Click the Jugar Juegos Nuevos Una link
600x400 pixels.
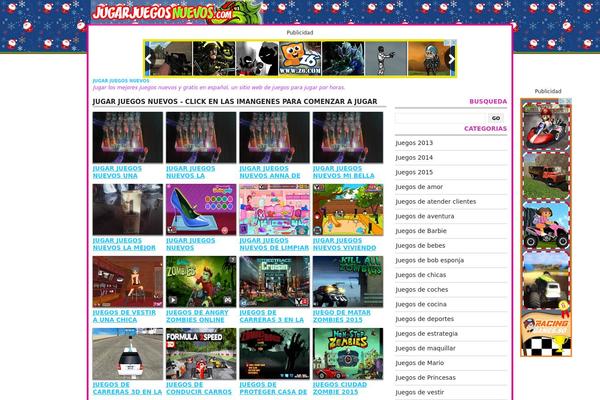click(117, 172)
